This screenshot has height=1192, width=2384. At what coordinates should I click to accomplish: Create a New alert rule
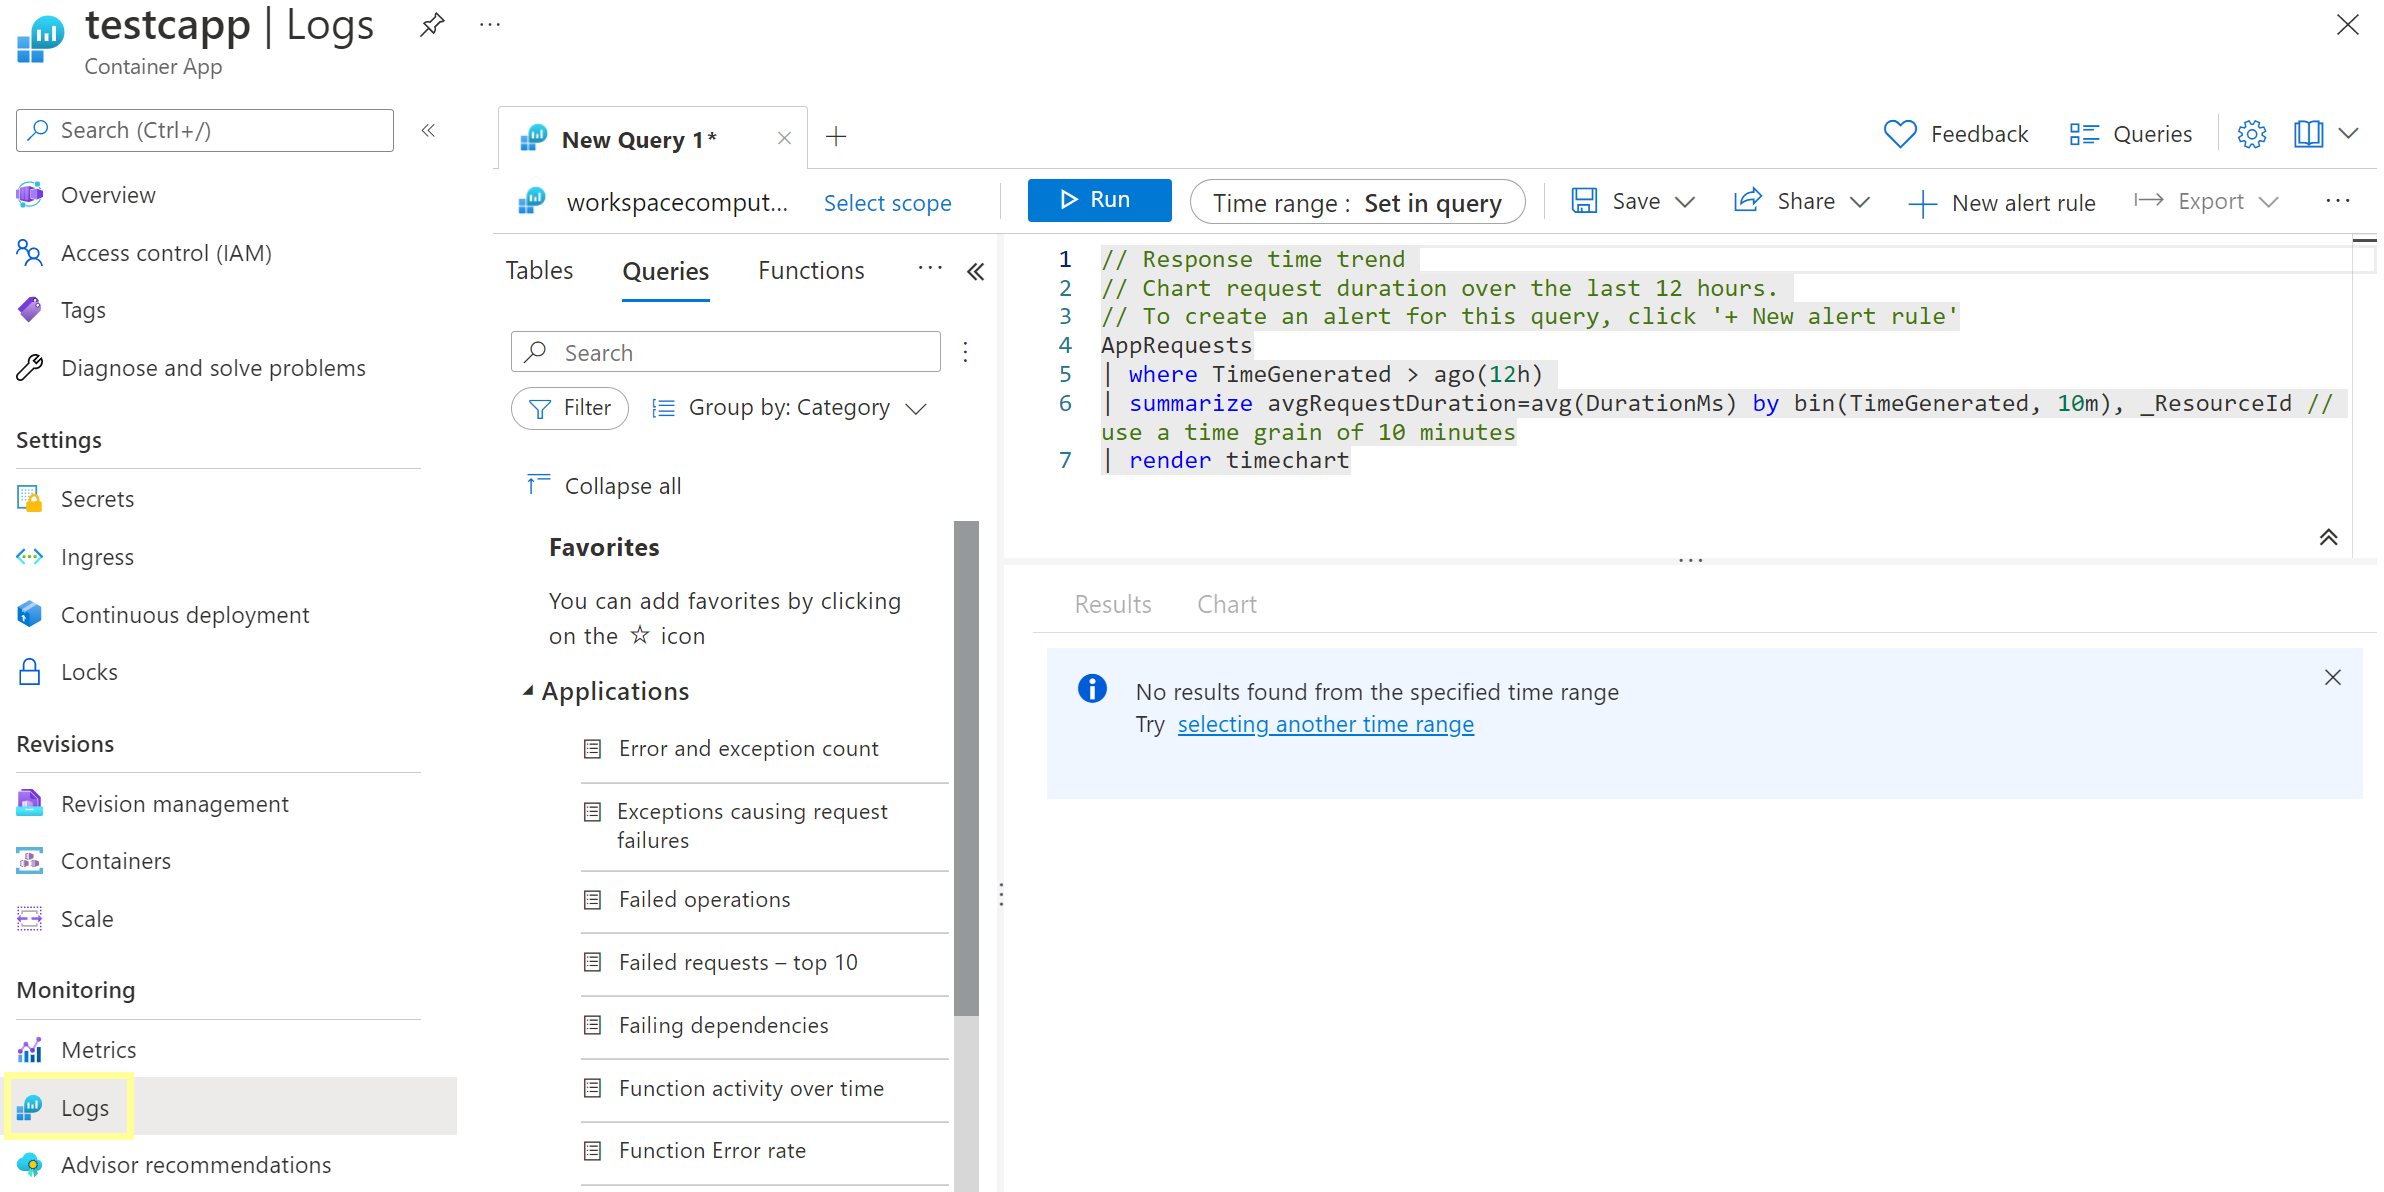(2002, 203)
